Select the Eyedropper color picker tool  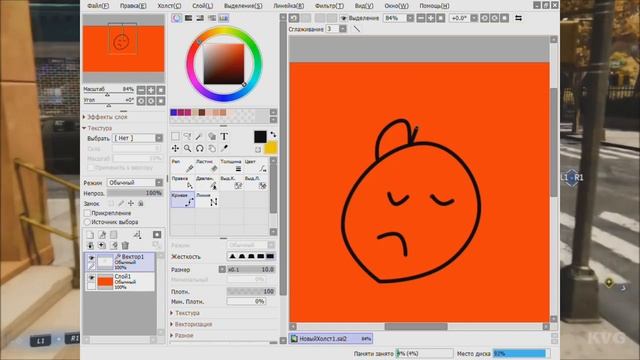click(224, 148)
